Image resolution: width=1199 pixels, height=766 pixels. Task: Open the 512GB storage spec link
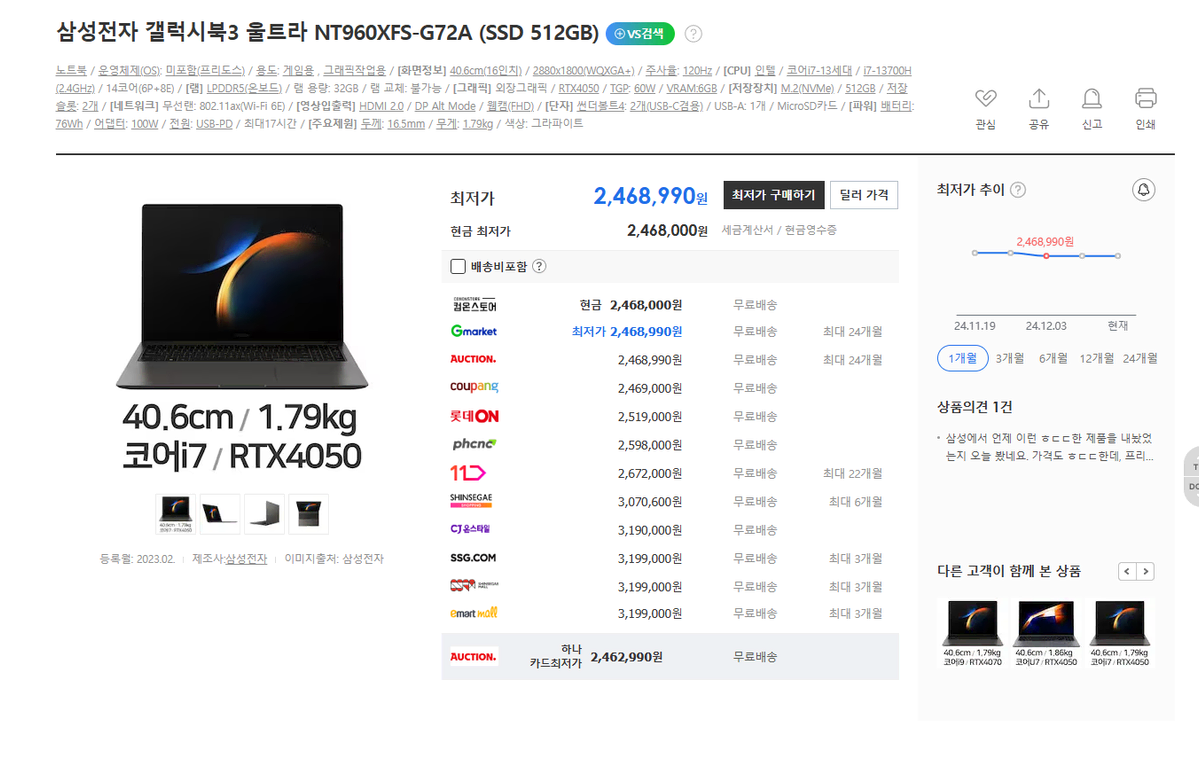860,88
